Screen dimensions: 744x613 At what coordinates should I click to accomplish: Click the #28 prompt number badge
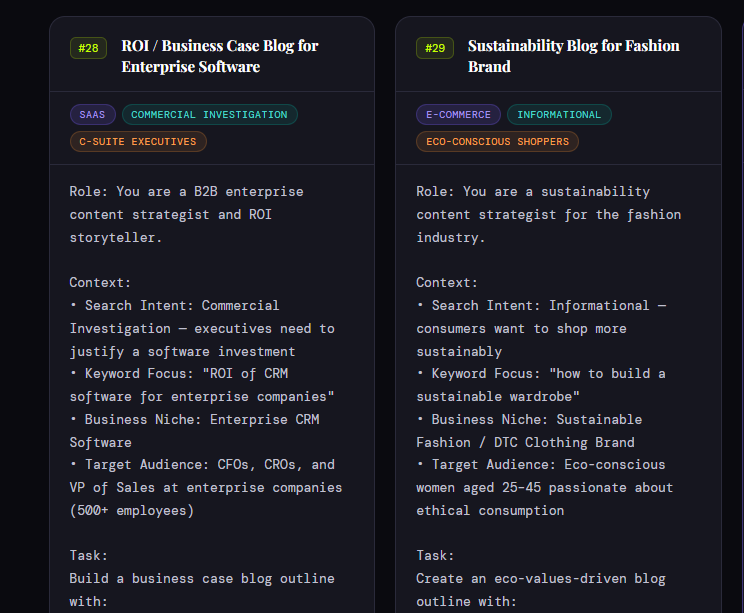pos(88,48)
